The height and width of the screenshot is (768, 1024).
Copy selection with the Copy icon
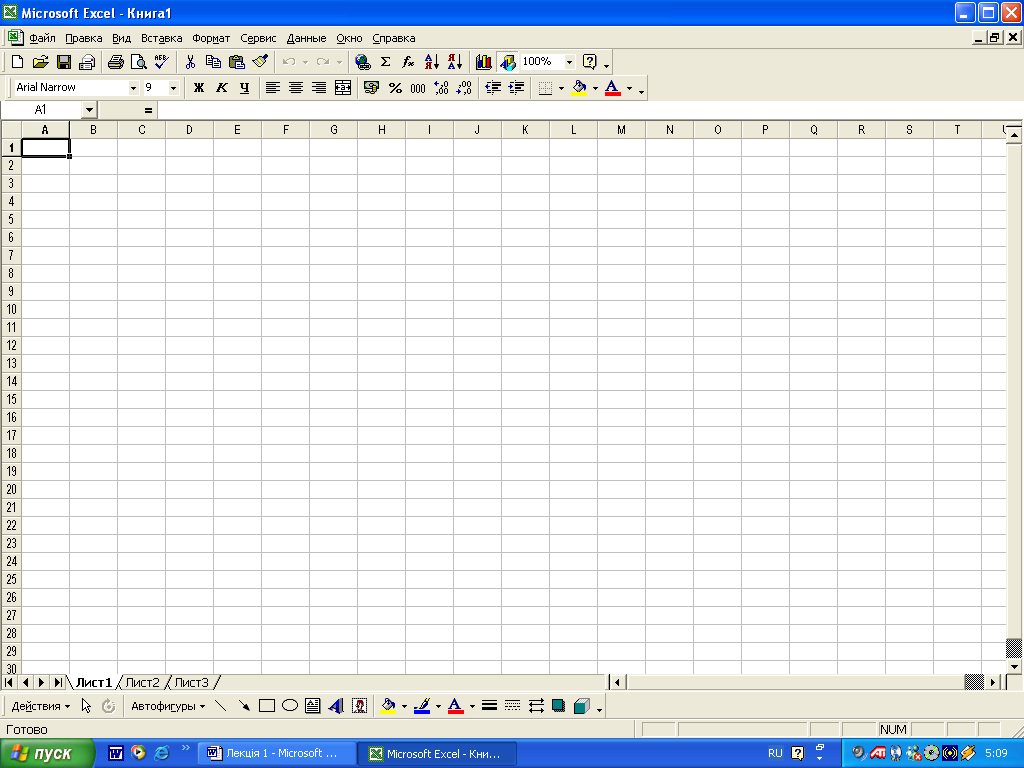pos(213,62)
